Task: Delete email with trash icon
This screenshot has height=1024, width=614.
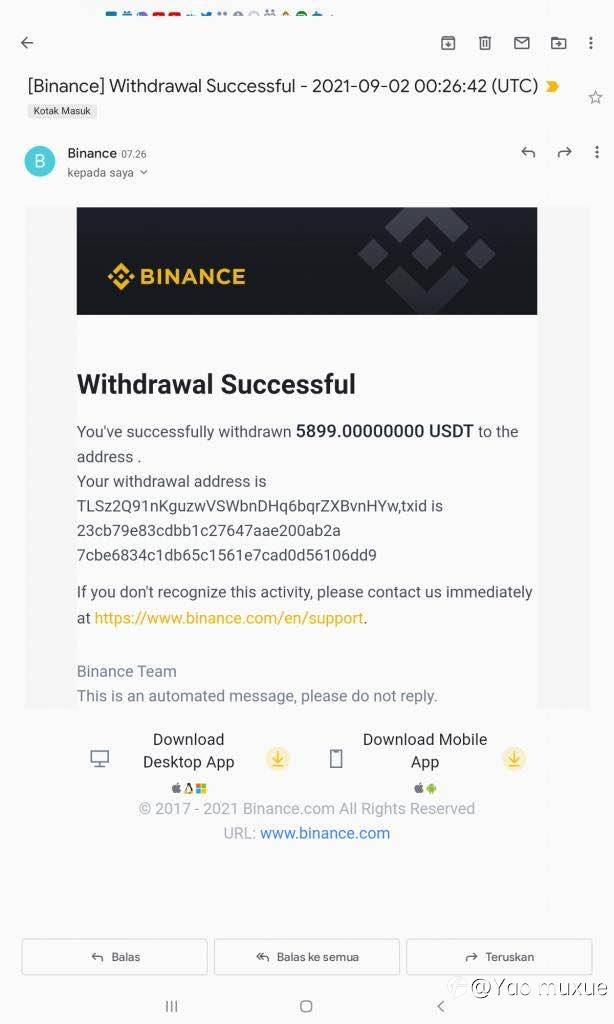Action: (x=485, y=43)
